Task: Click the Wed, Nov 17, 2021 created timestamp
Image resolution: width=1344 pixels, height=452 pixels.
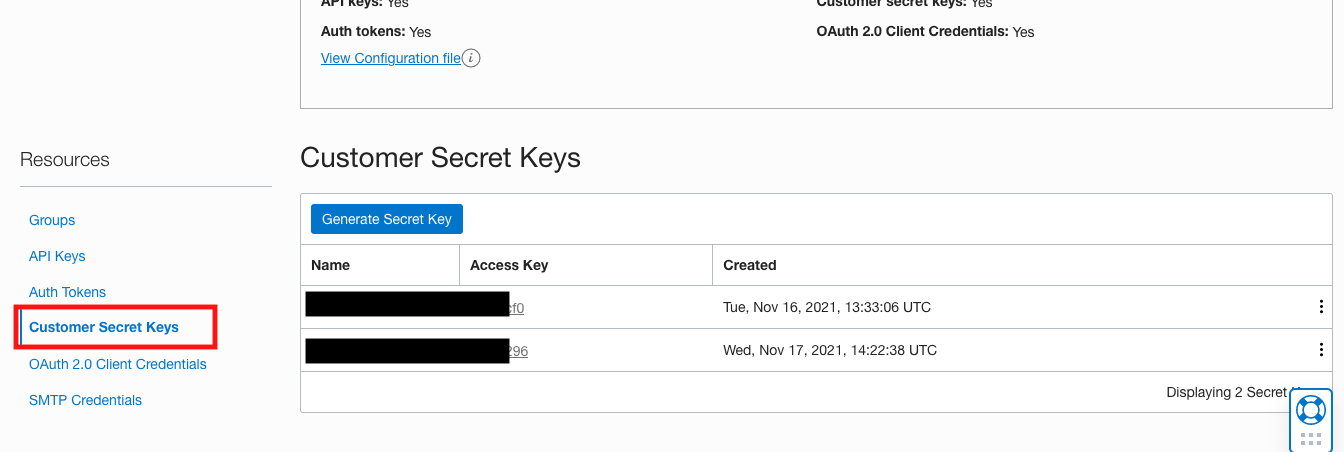Action: [x=830, y=350]
